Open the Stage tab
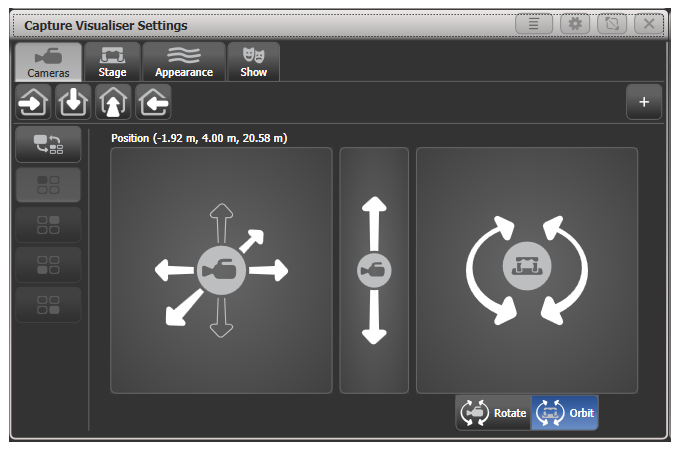This screenshot has width=680, height=450. [x=112, y=62]
